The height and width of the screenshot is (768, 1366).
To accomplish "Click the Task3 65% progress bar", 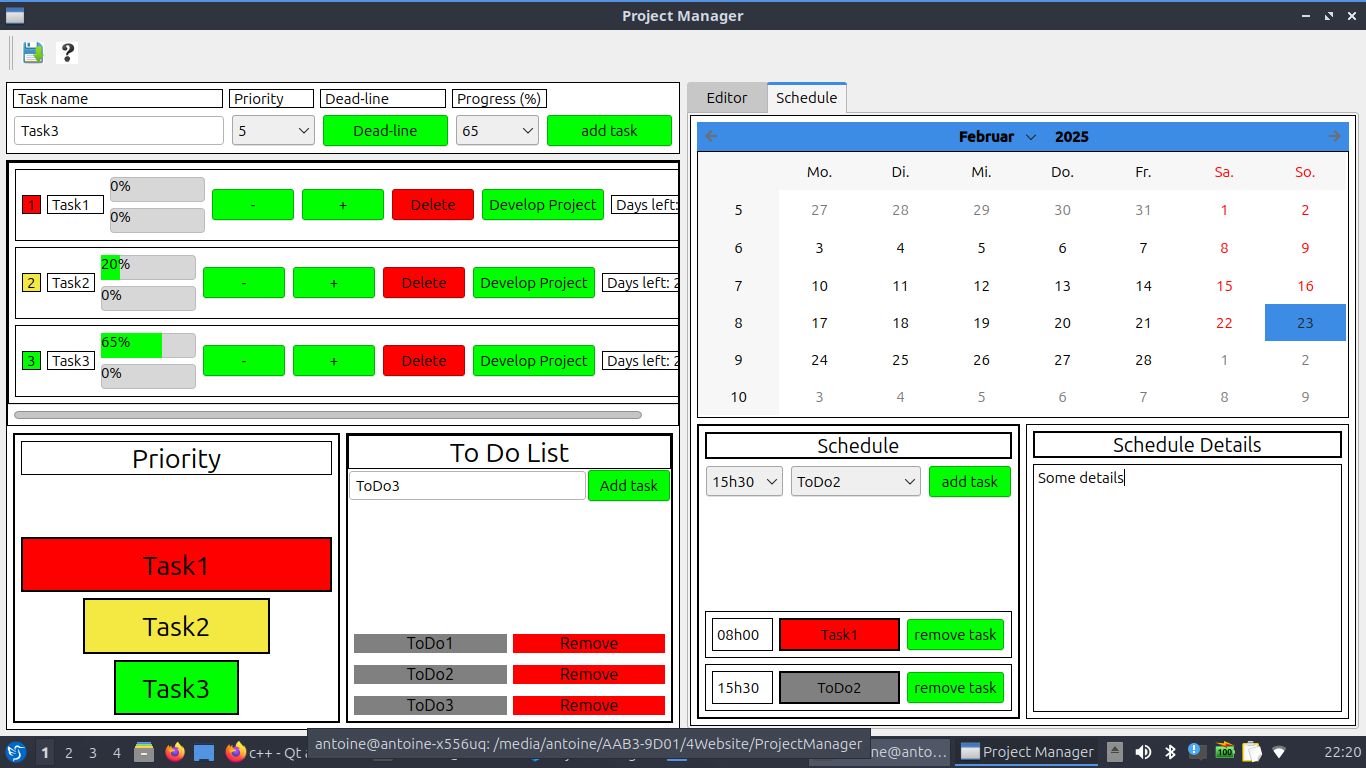I will click(x=148, y=345).
